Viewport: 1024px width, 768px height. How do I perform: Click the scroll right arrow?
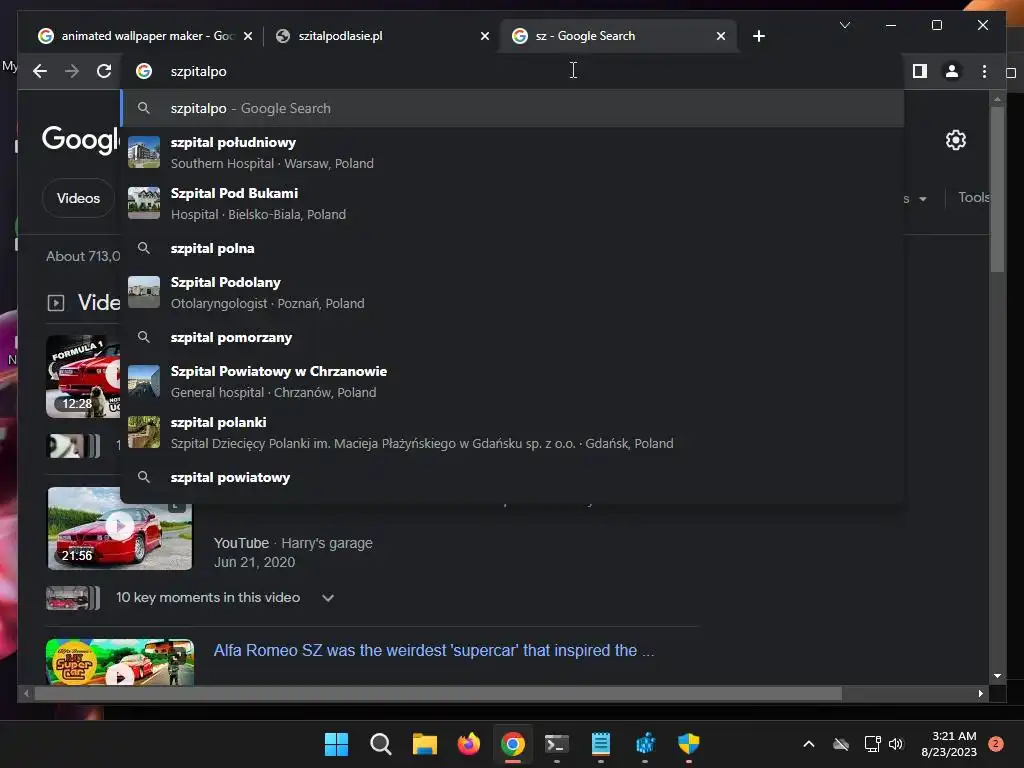tap(980, 694)
